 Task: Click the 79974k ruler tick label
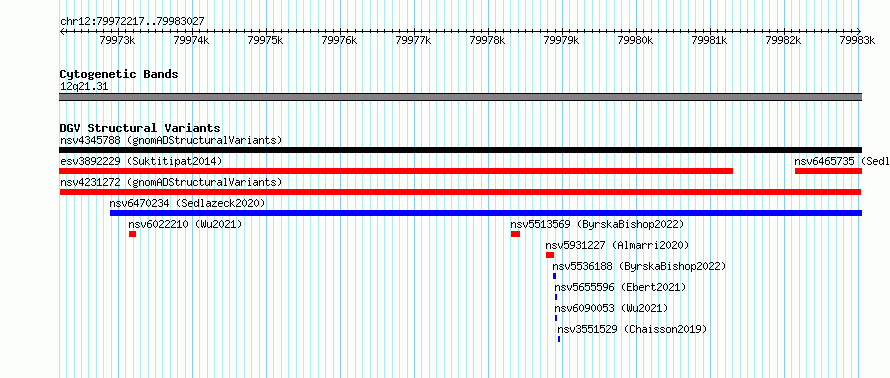tap(191, 40)
